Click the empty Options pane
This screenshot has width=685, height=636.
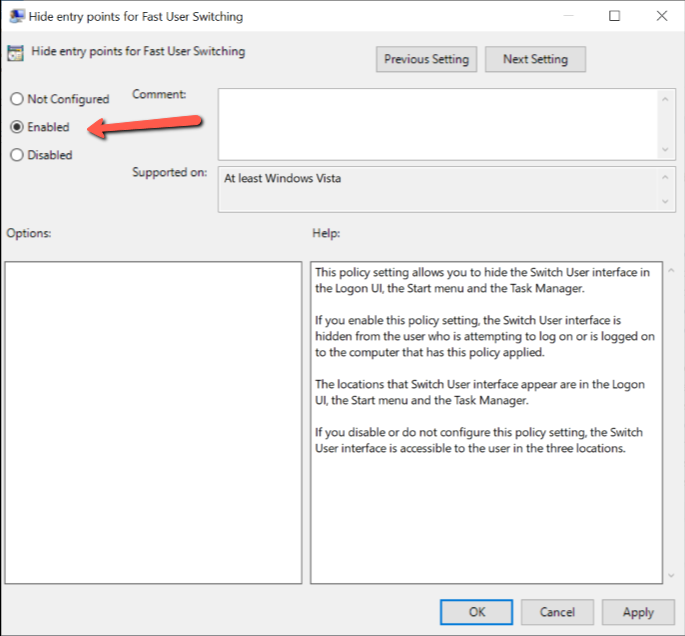[x=153, y=422]
